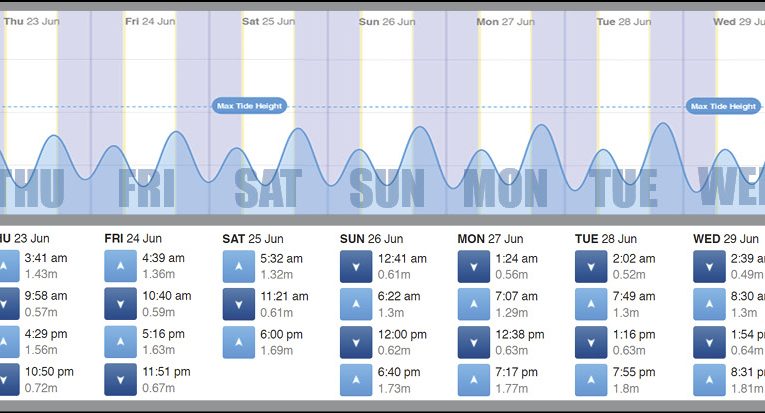765x413 pixels.
Task: Click the high tide icon beside Thursday 3:41 am
Action: tap(3, 265)
